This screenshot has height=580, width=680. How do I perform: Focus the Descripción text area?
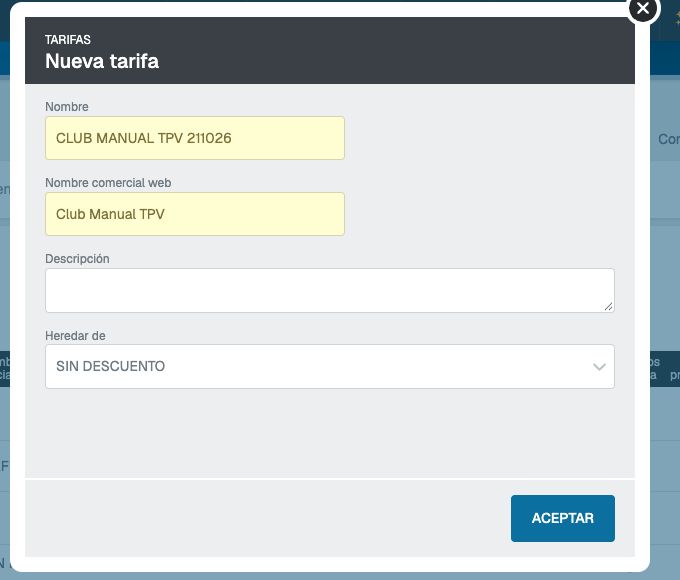(330, 290)
